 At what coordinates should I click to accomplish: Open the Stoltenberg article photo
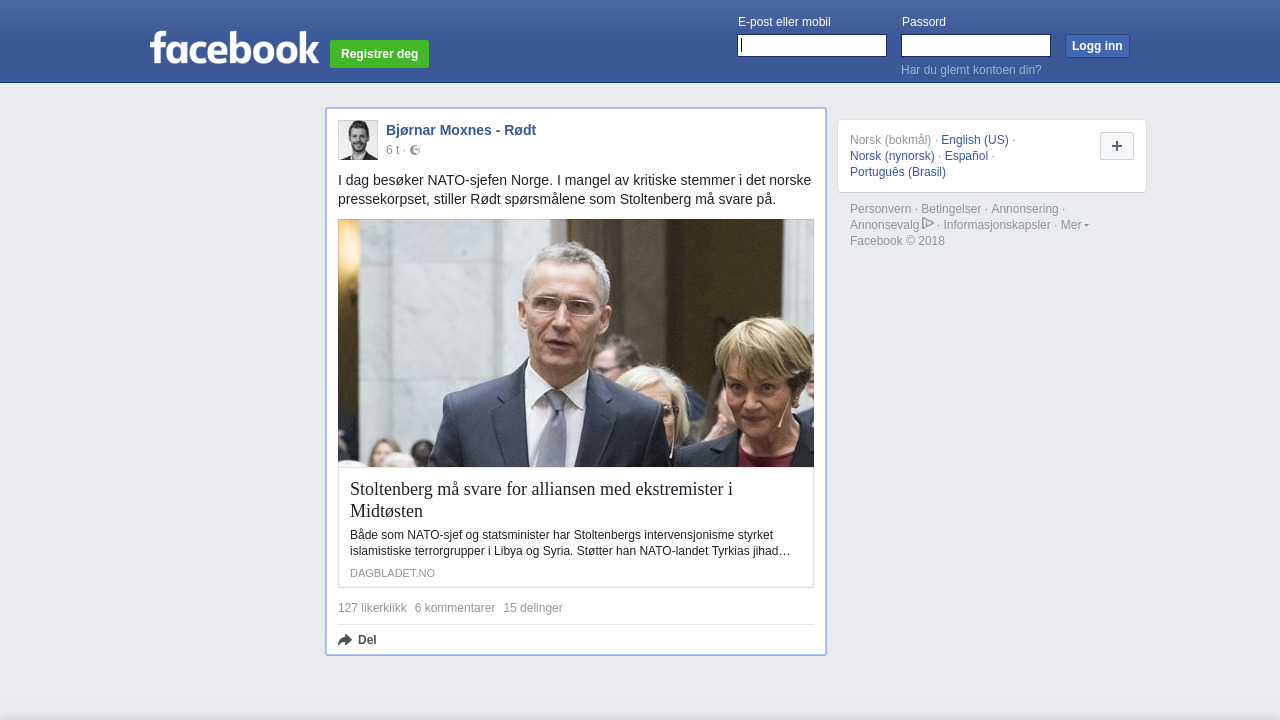(x=576, y=343)
